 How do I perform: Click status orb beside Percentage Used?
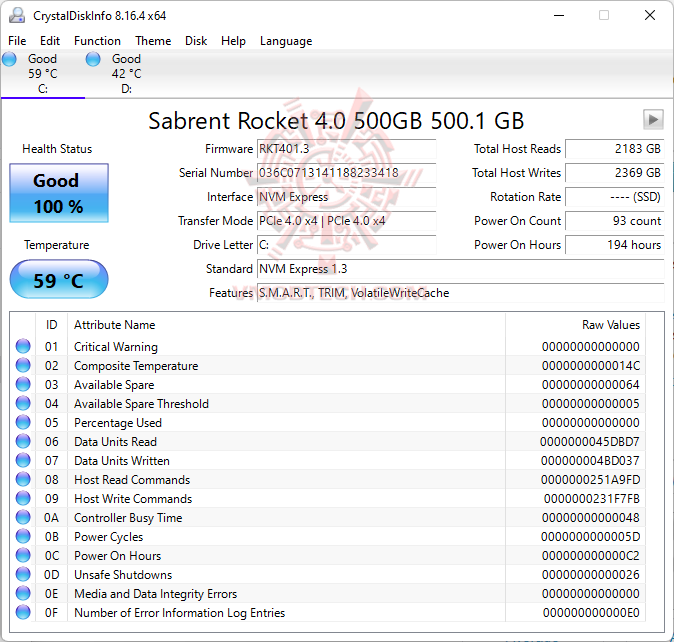pyautogui.click(x=23, y=423)
